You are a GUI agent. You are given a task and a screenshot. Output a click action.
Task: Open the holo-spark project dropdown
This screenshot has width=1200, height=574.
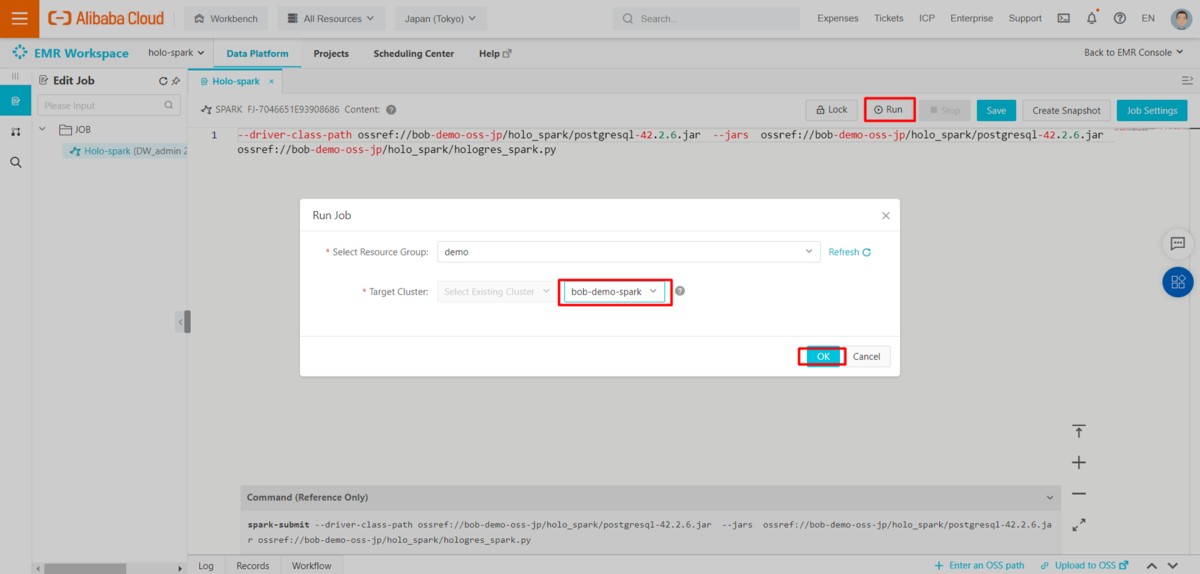176,53
